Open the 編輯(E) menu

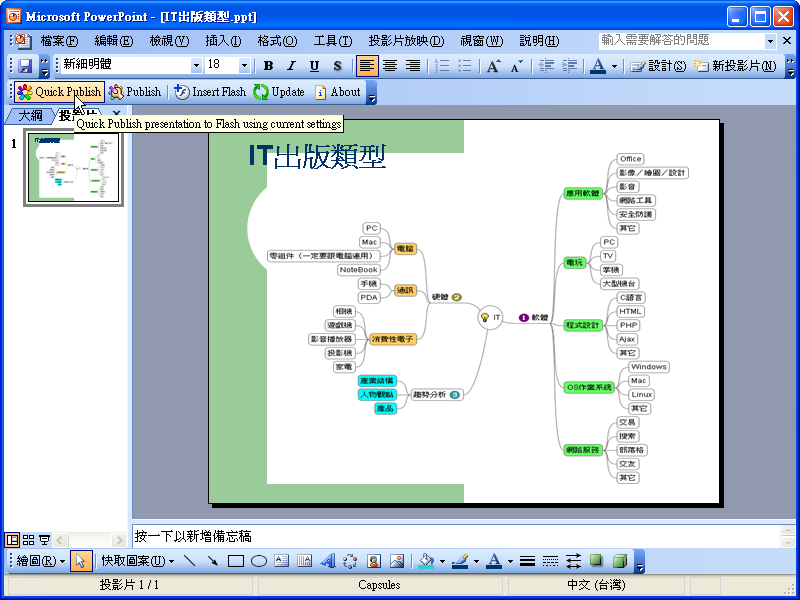114,41
